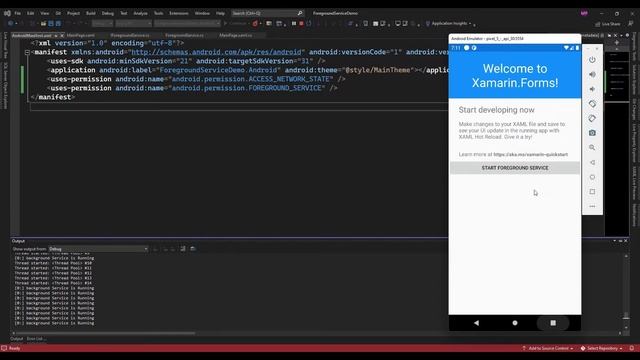Open the solution platform dropdown

[133, 24]
